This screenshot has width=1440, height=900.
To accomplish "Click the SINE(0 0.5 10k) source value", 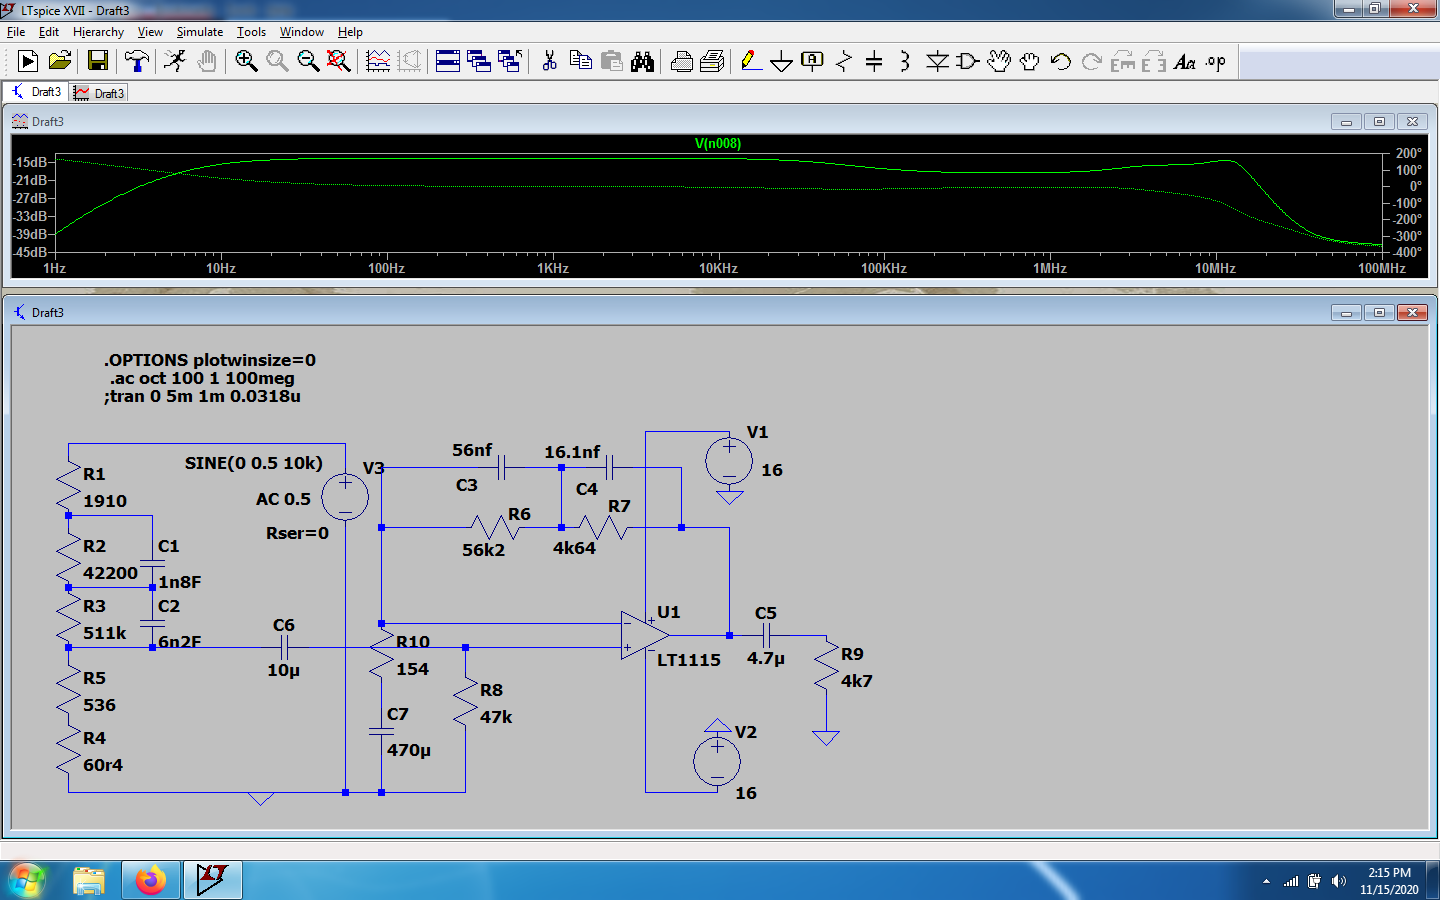I will pyautogui.click(x=254, y=463).
